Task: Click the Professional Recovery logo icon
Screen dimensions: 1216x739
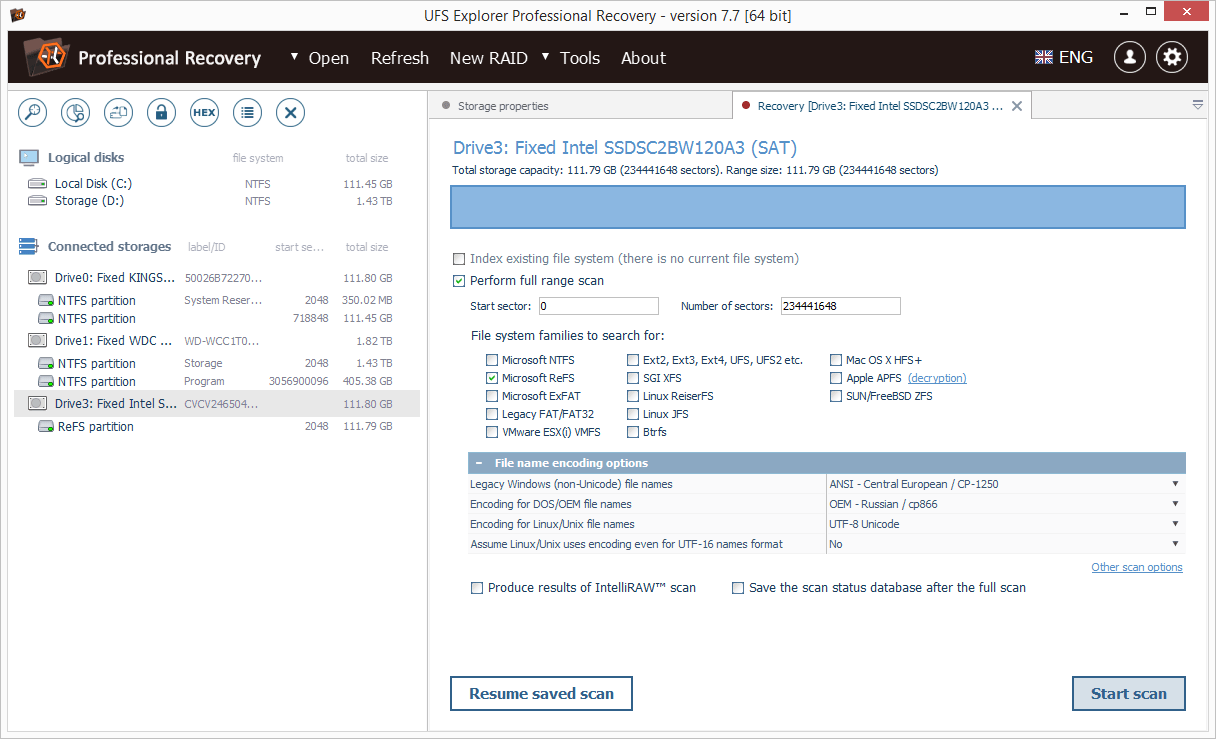Action: (45, 57)
